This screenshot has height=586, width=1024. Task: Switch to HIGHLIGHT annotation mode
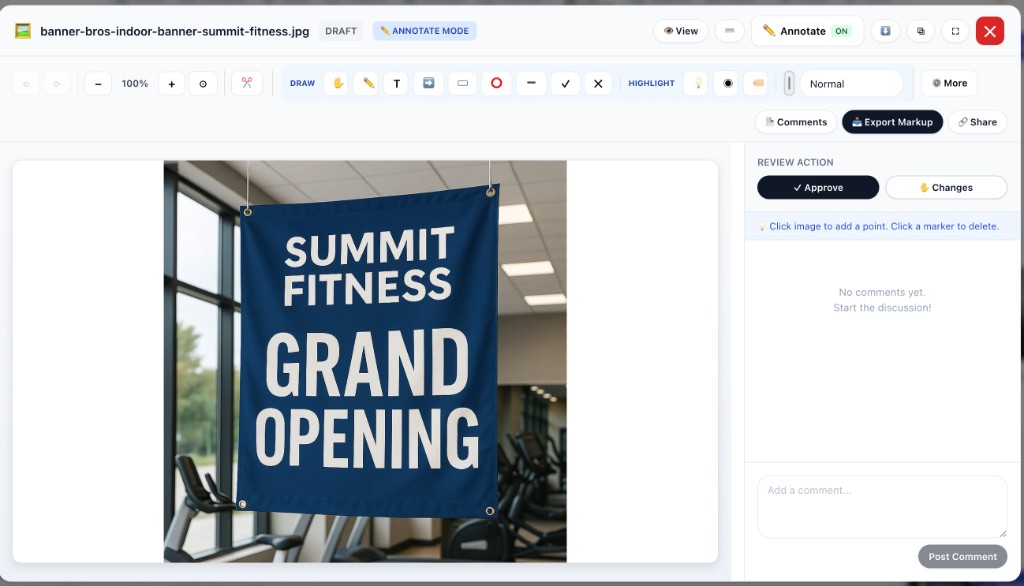pos(651,83)
